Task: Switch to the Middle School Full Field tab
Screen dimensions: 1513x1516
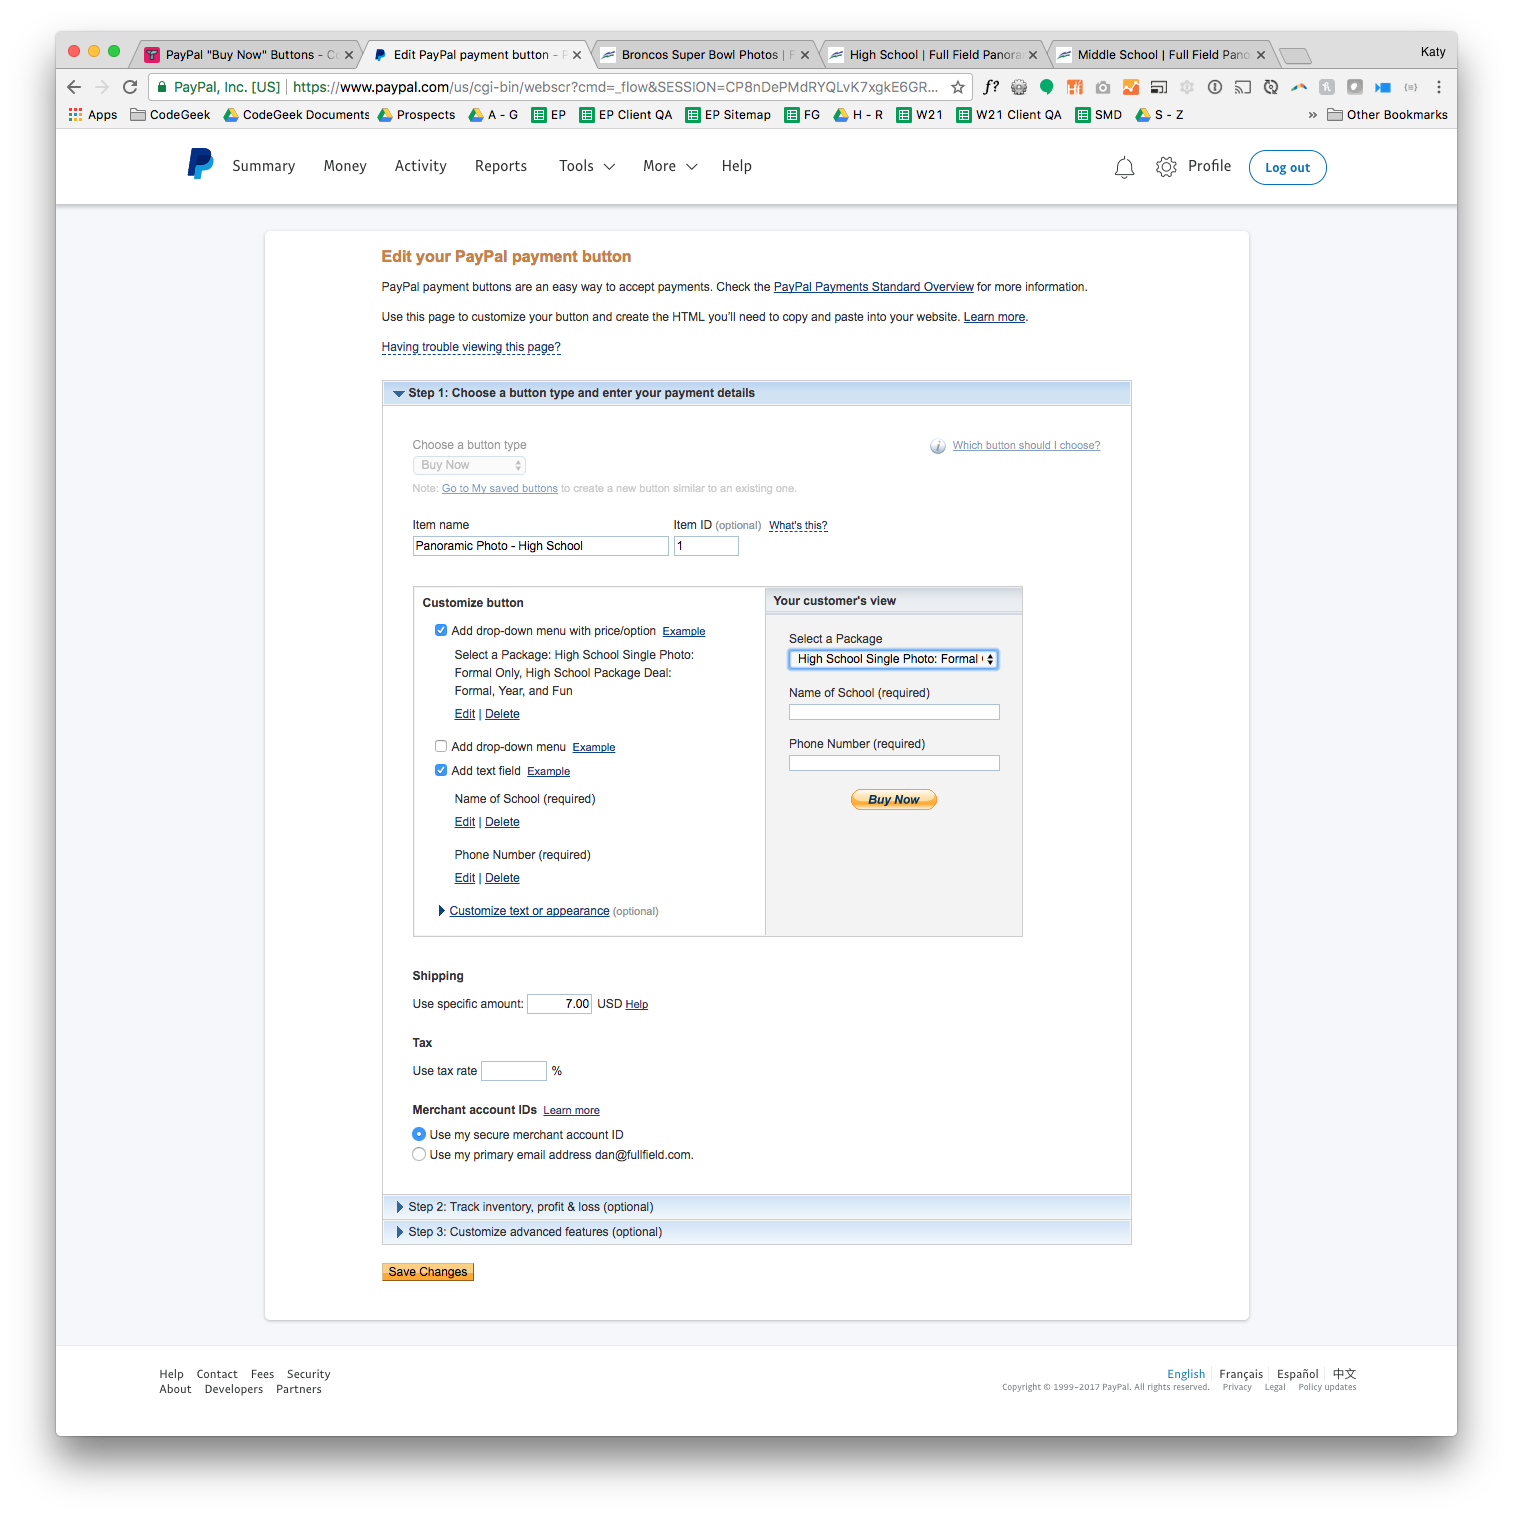Action: [x=1161, y=55]
